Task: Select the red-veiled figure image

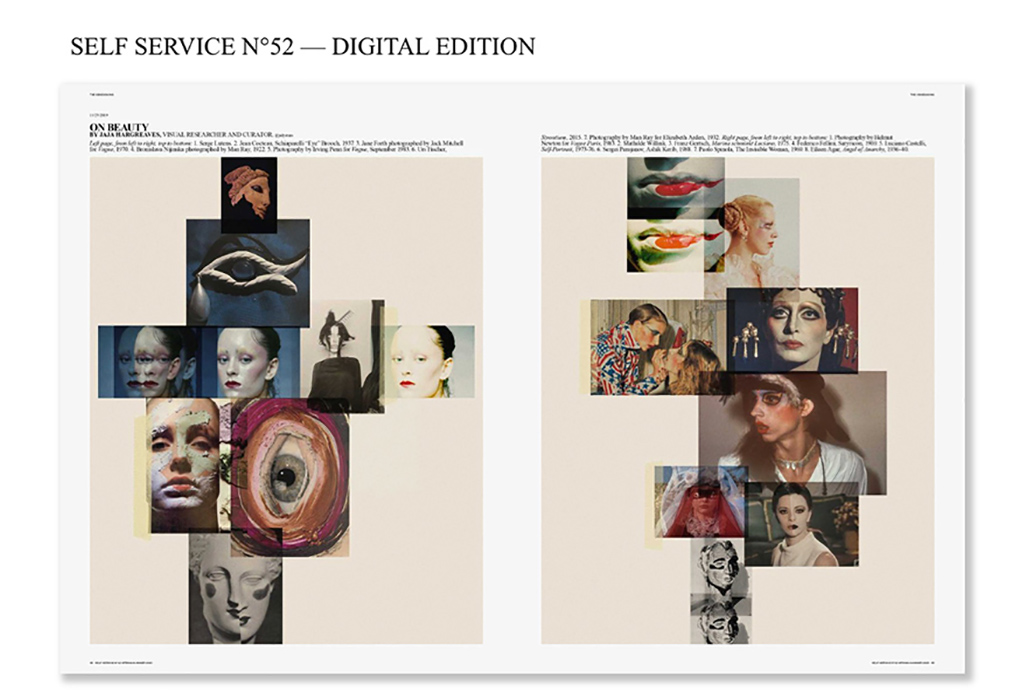Action: 701,502
